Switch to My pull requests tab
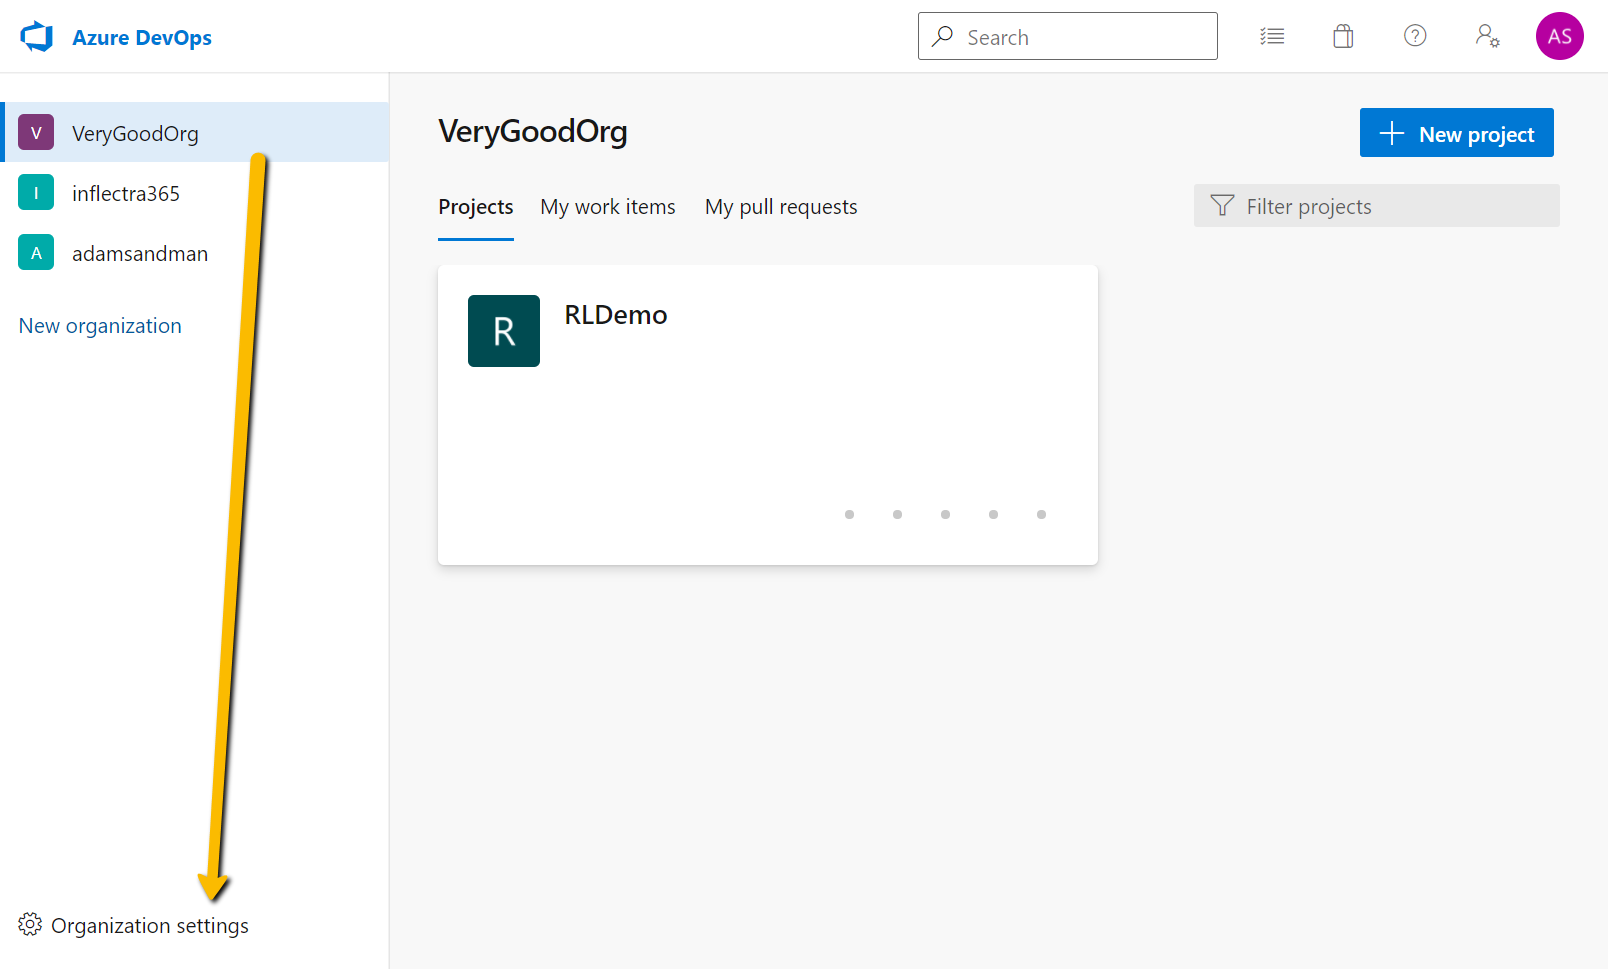This screenshot has width=1608, height=969. pyautogui.click(x=781, y=207)
